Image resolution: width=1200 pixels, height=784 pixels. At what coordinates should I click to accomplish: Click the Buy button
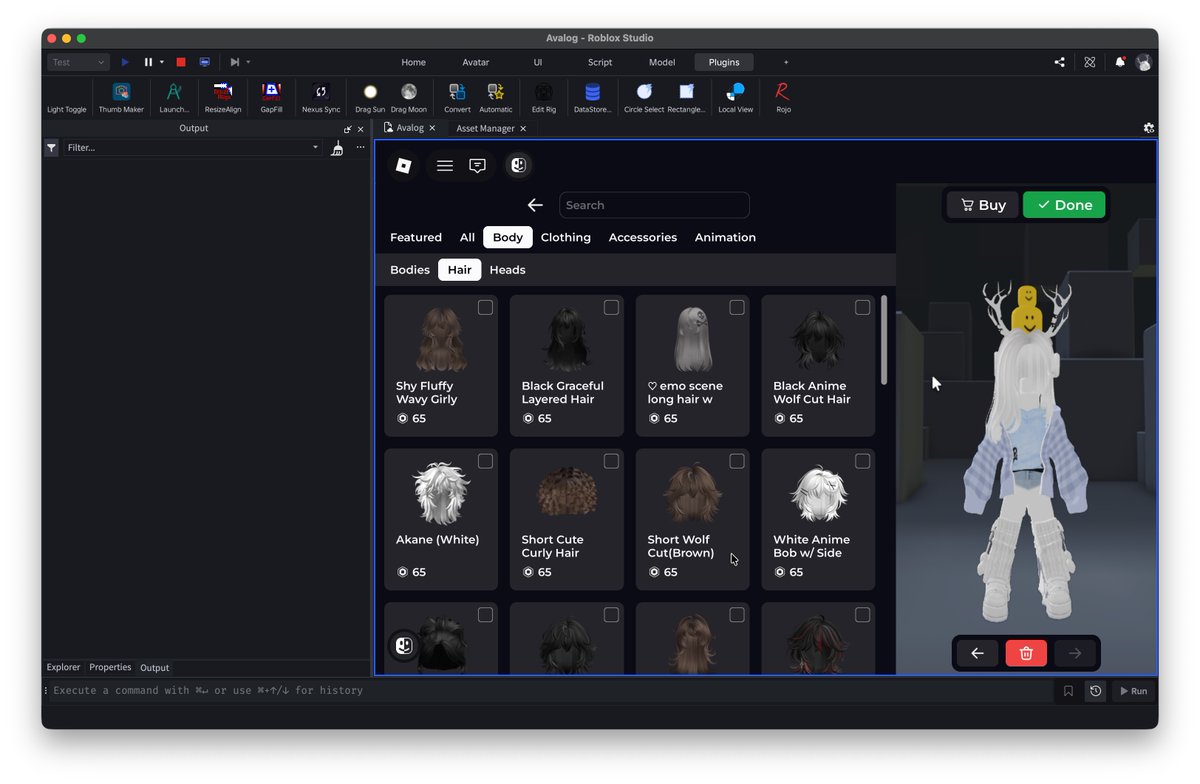(983, 205)
